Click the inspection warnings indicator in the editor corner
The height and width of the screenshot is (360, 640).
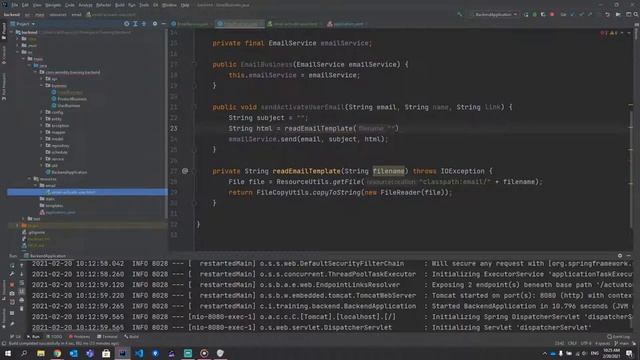tap(610, 33)
